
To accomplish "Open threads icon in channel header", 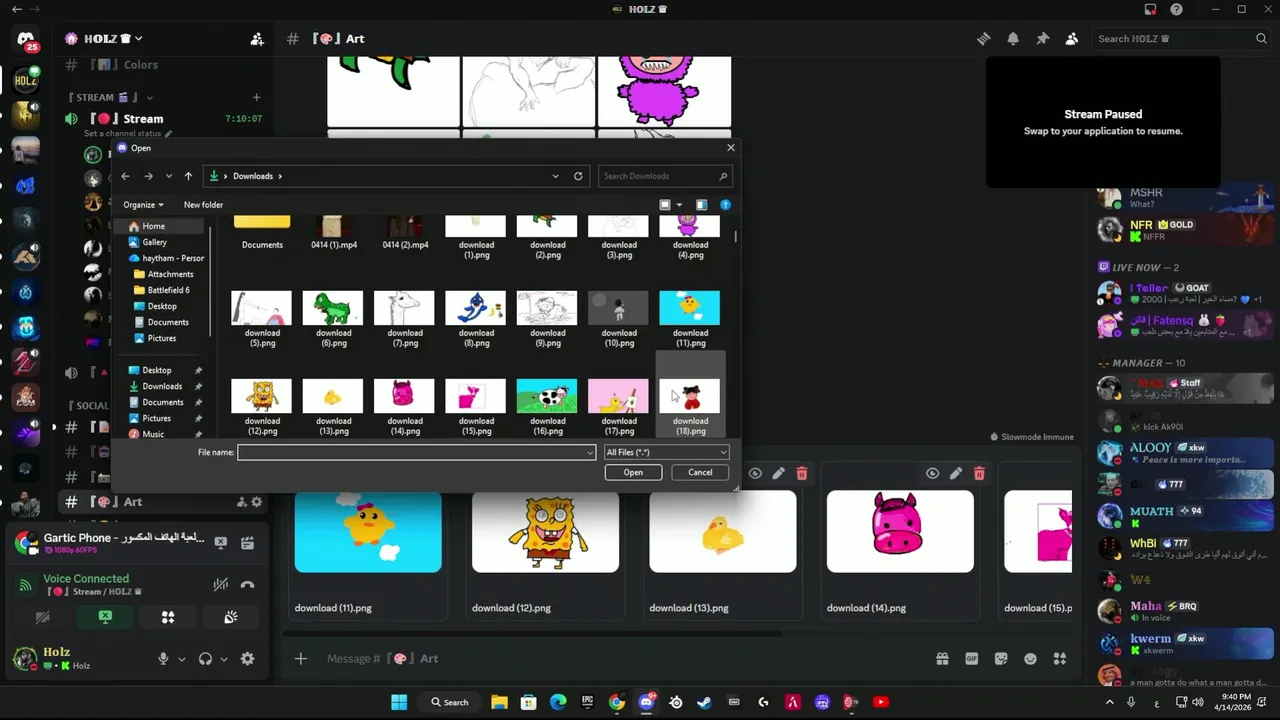I will [984, 39].
